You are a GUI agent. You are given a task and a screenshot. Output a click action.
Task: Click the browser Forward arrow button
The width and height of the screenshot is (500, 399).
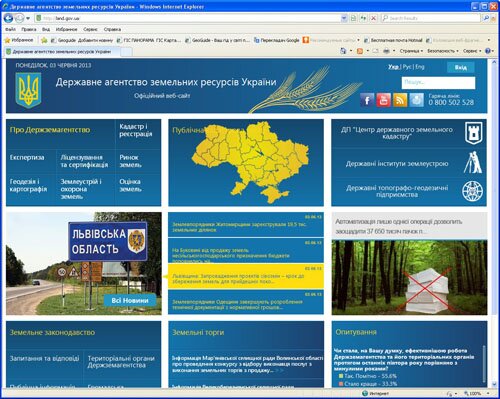(20, 18)
